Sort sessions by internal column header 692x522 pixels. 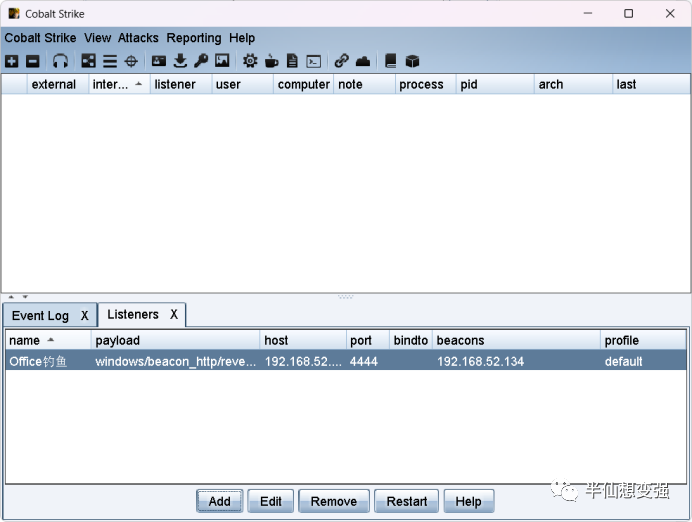119,84
